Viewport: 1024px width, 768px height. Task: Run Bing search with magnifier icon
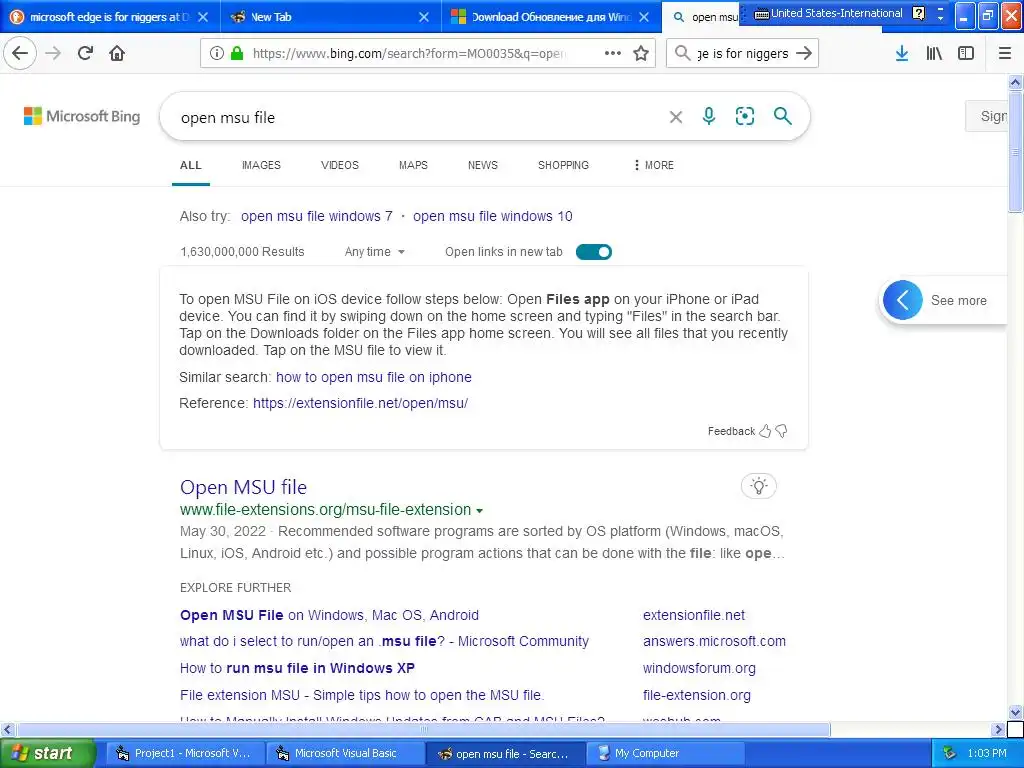[x=782, y=116]
